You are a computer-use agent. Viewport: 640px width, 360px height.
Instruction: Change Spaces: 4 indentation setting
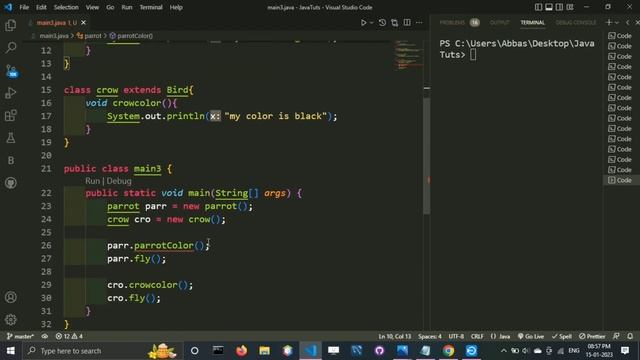pos(429,336)
